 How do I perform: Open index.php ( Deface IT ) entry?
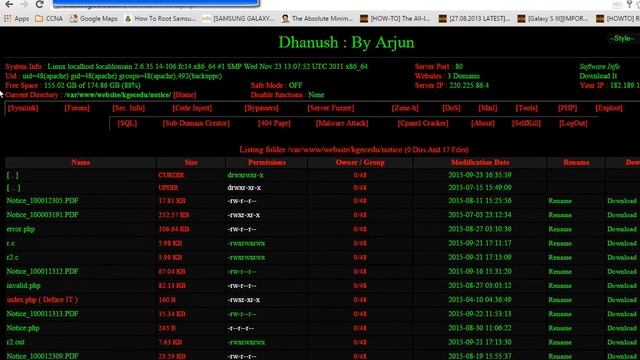(x=42, y=300)
